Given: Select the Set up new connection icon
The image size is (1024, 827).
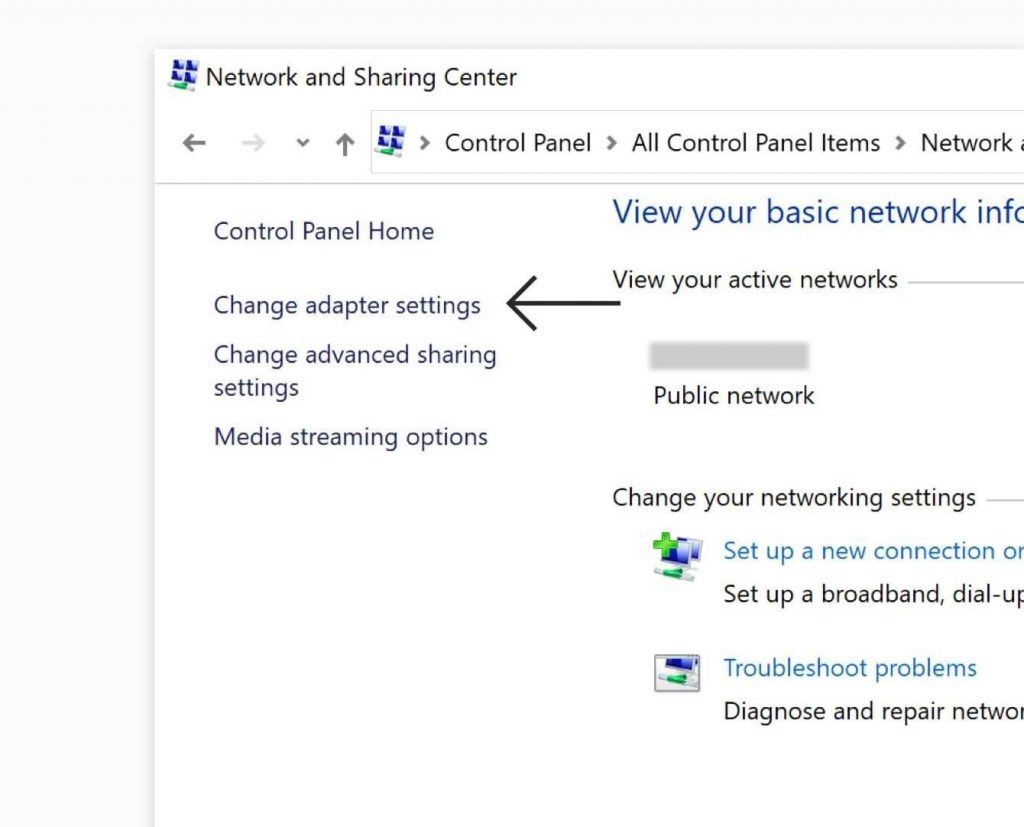Looking at the screenshot, I should tap(678, 556).
